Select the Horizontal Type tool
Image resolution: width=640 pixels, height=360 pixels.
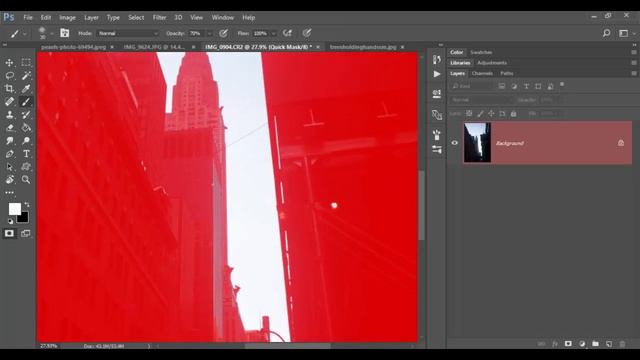coord(26,154)
